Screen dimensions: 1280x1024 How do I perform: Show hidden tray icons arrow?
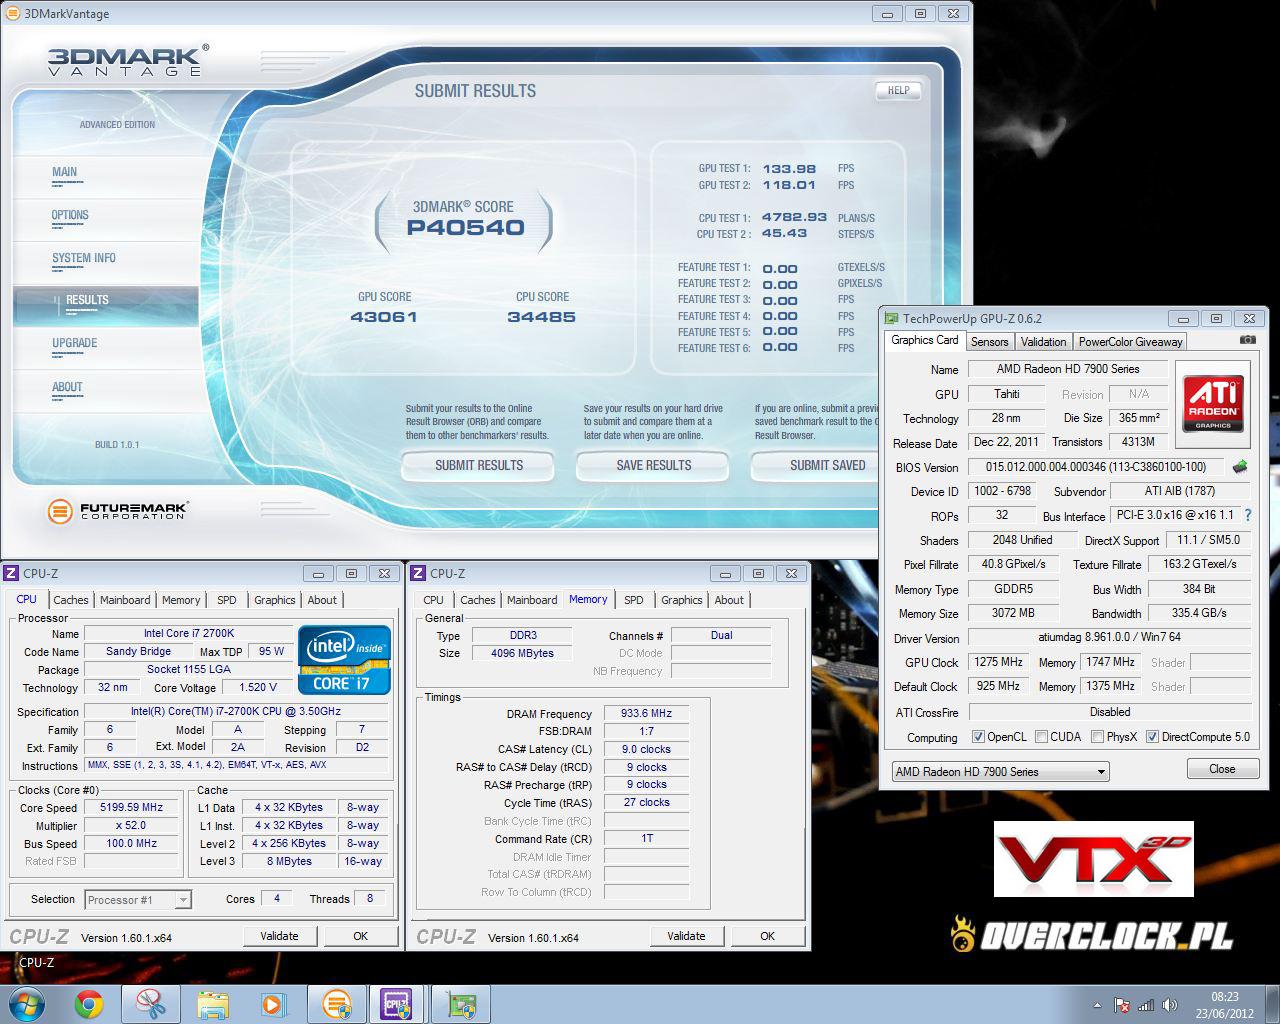(1098, 1005)
